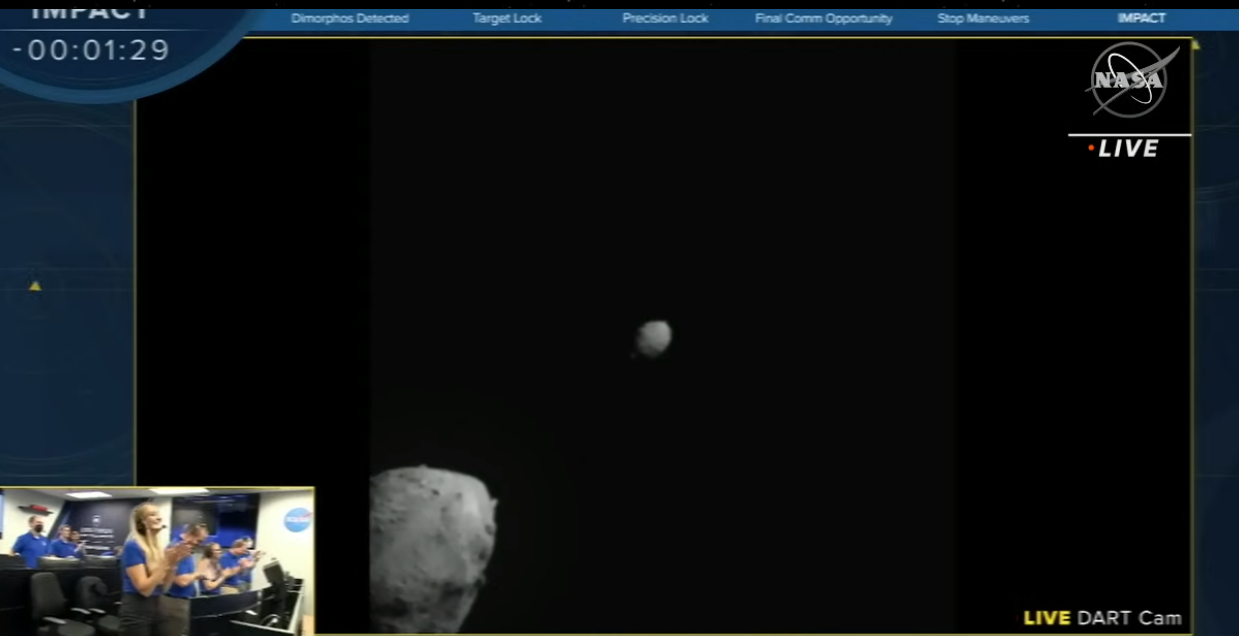Click the small Dimorphos asteroid in center

pyautogui.click(x=654, y=338)
